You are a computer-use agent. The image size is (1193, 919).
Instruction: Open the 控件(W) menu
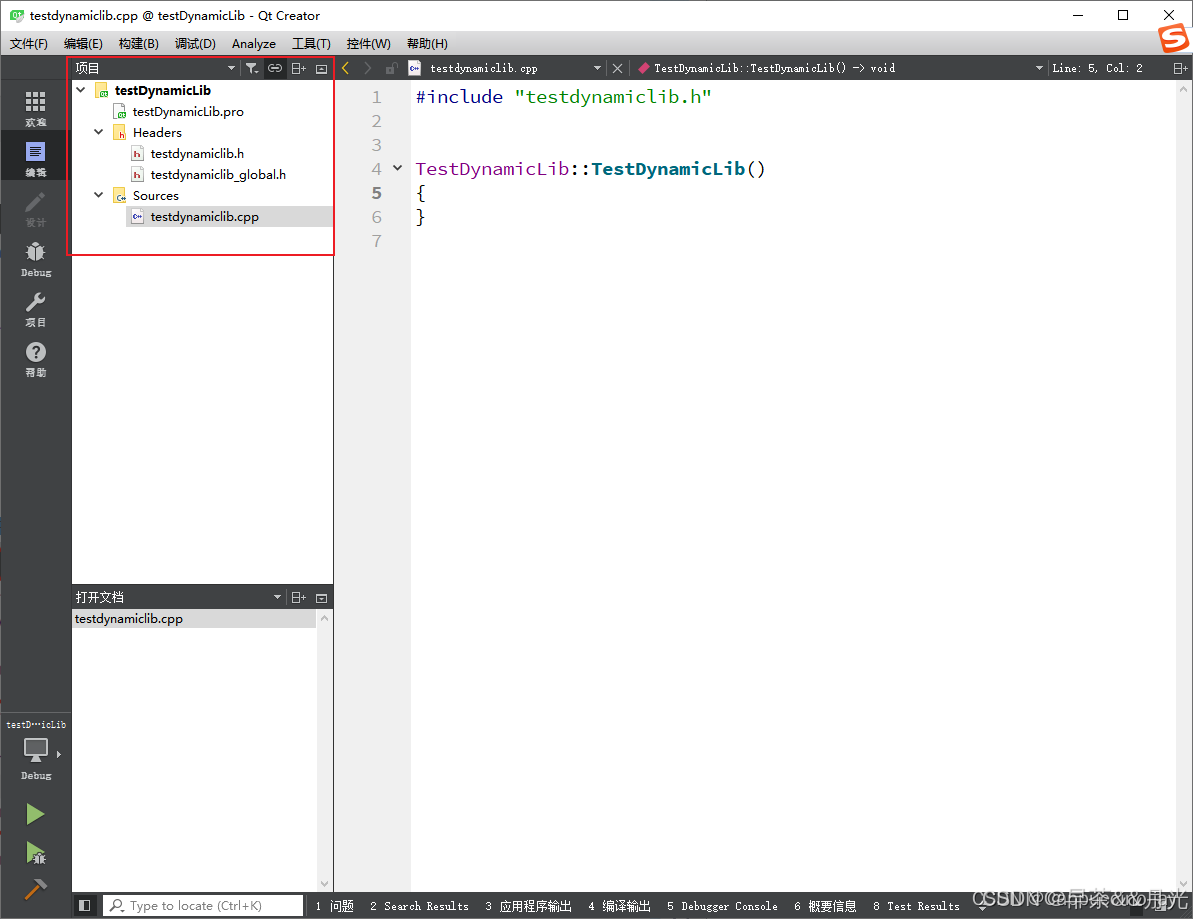[368, 43]
